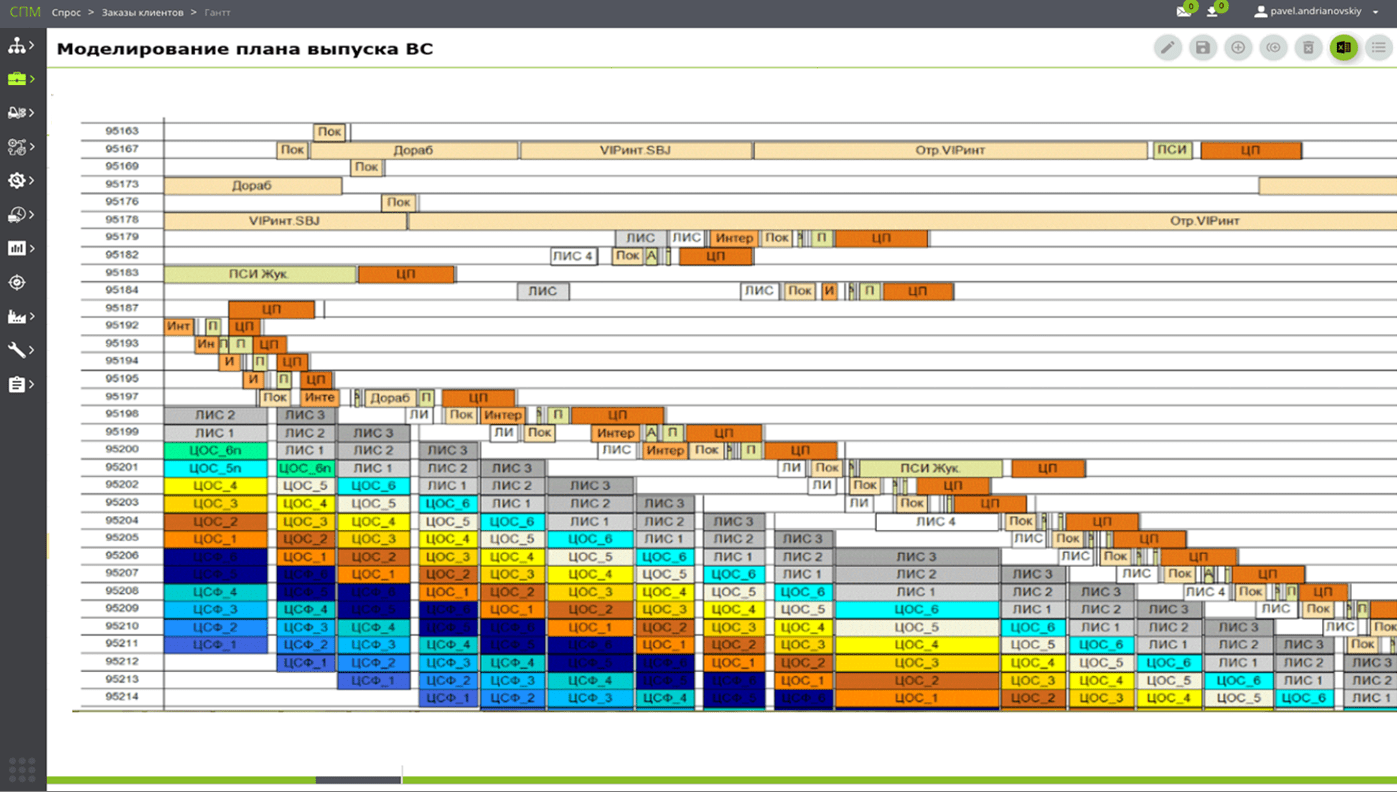Expand the wrench tools sidebar section
The image size is (1397, 792).
click(x=20, y=350)
